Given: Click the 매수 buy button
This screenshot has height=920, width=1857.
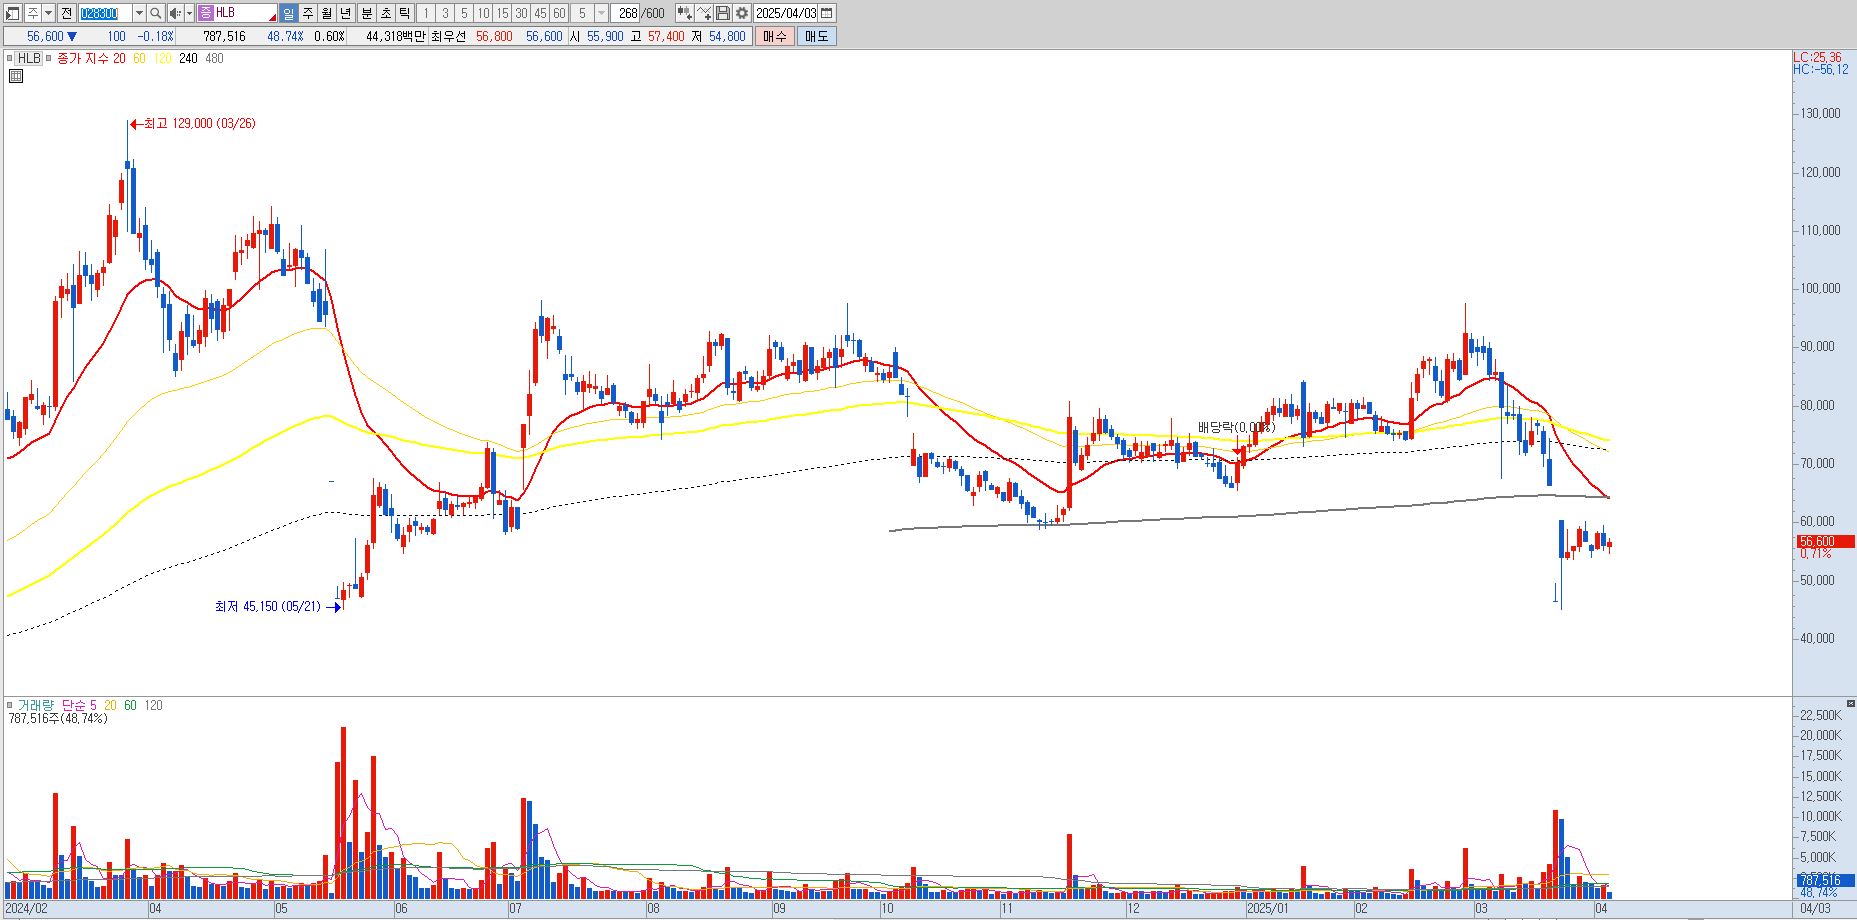Looking at the screenshot, I should tap(774, 36).
